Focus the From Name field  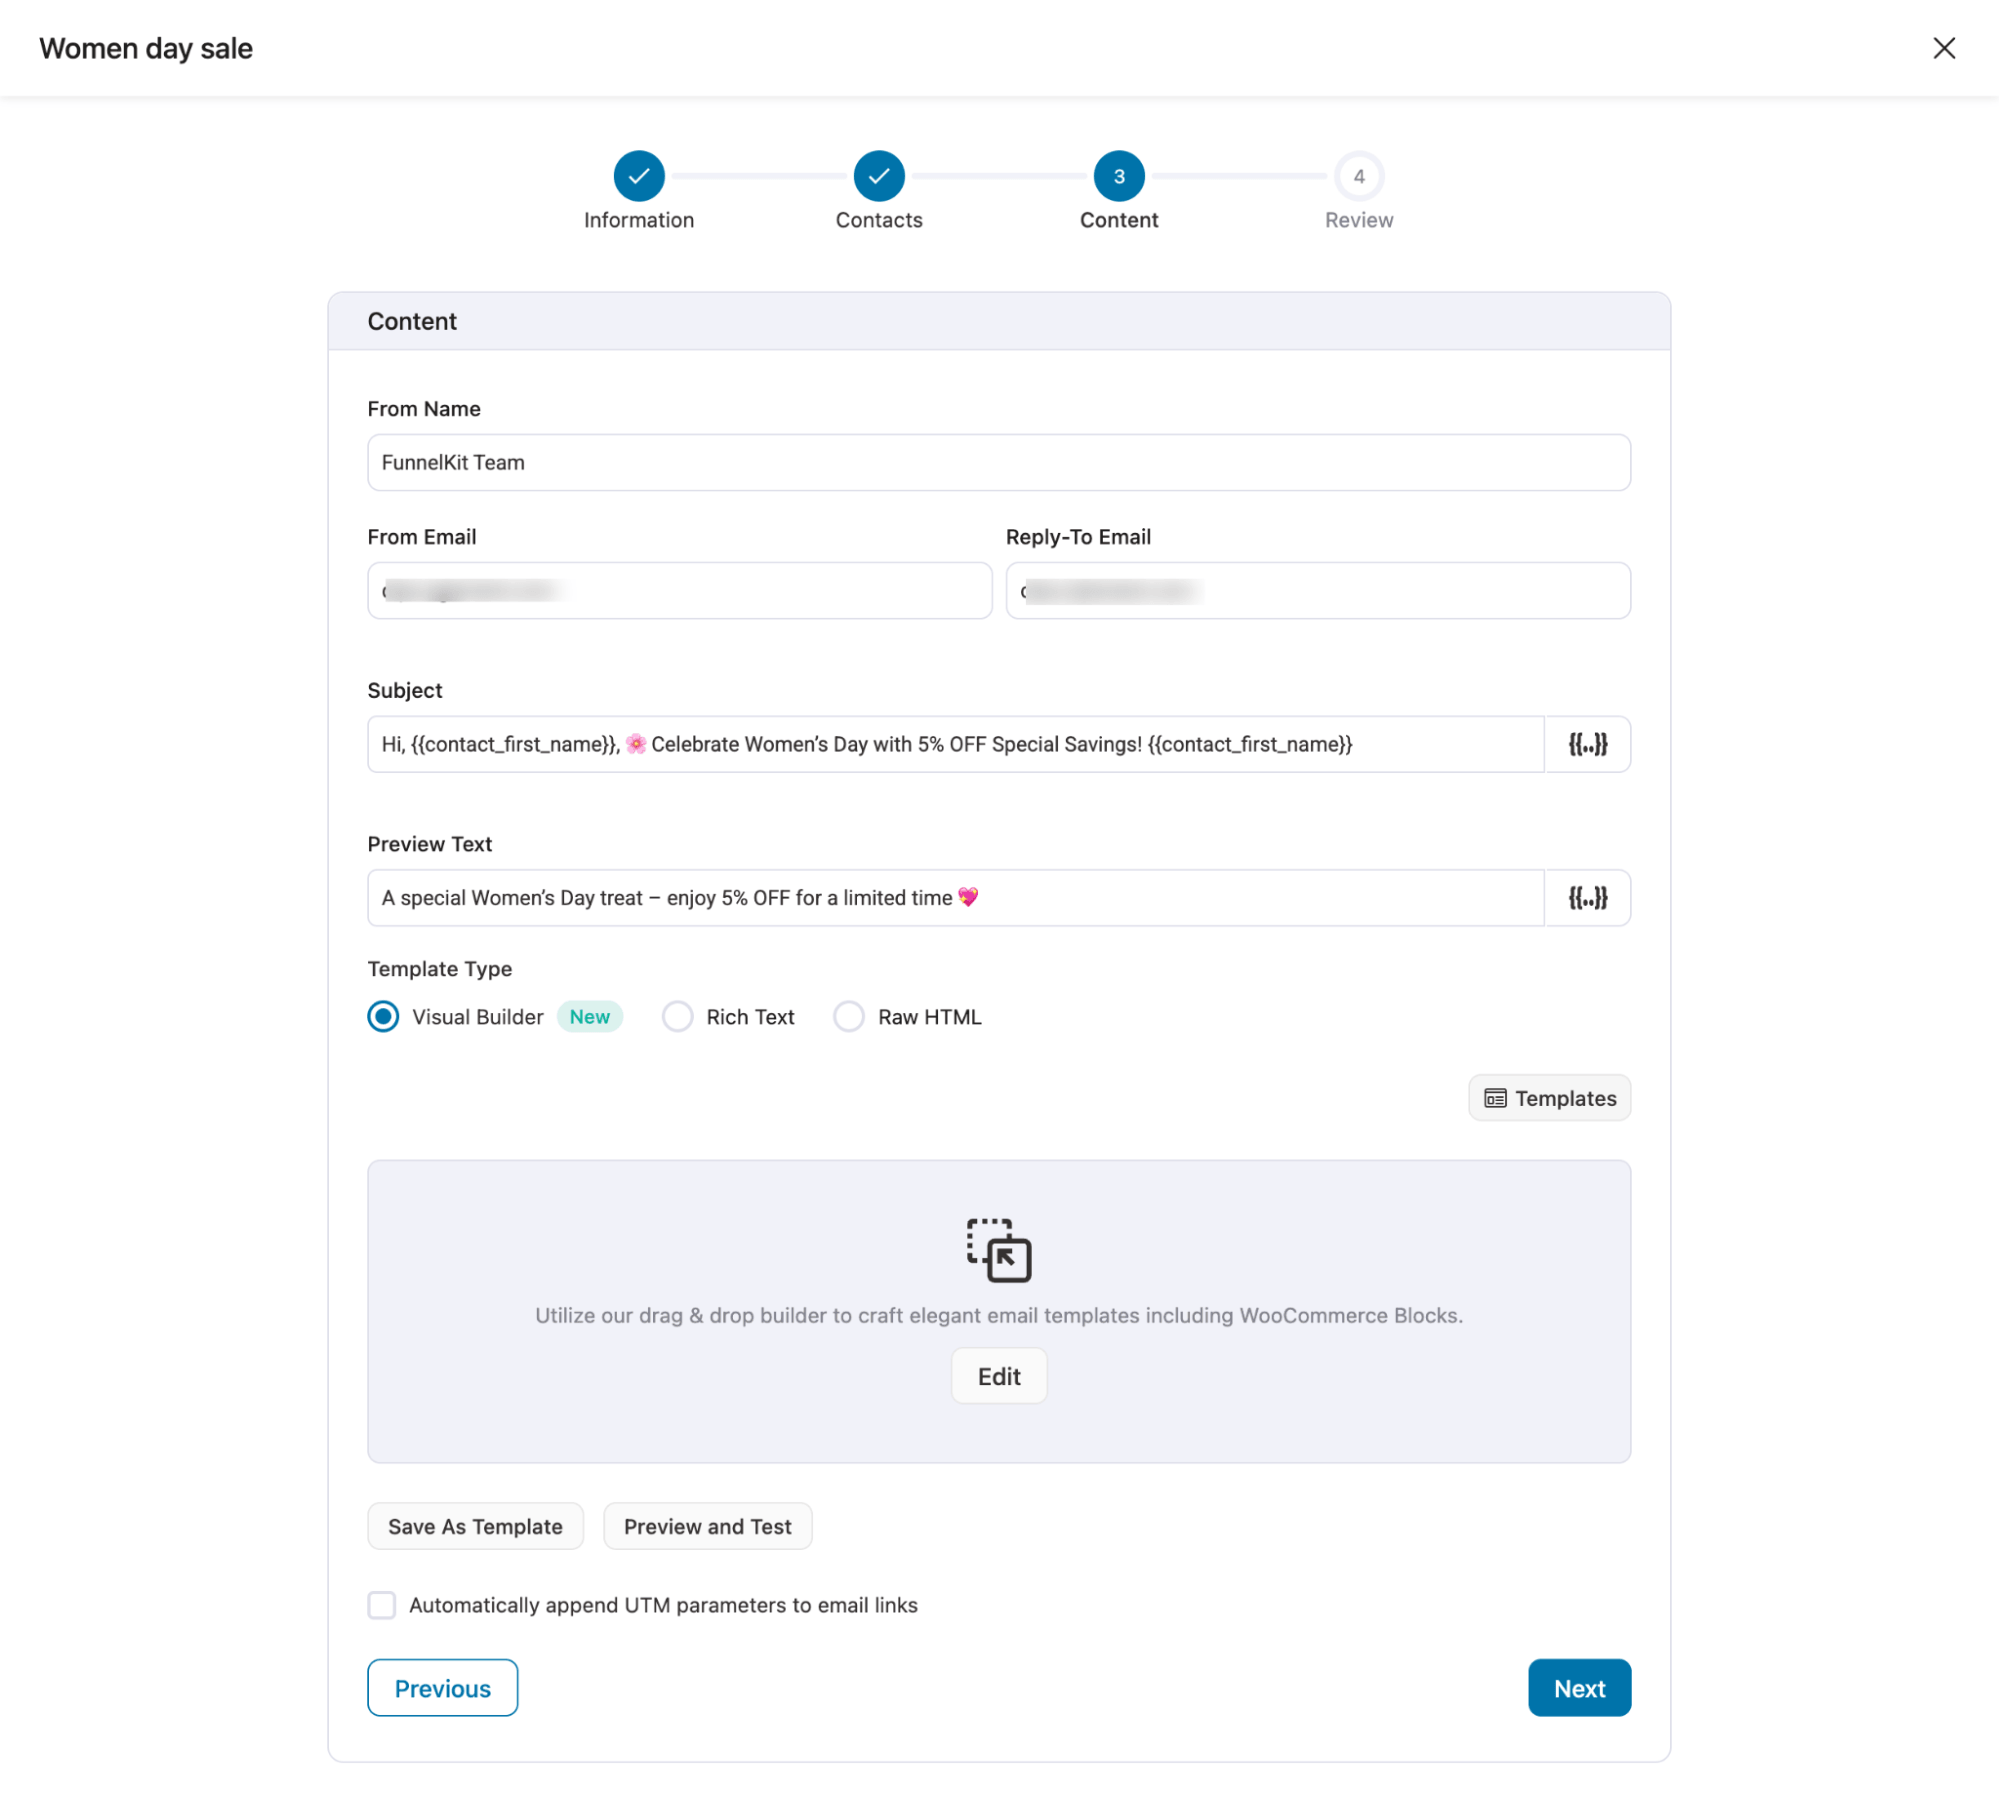point(999,462)
